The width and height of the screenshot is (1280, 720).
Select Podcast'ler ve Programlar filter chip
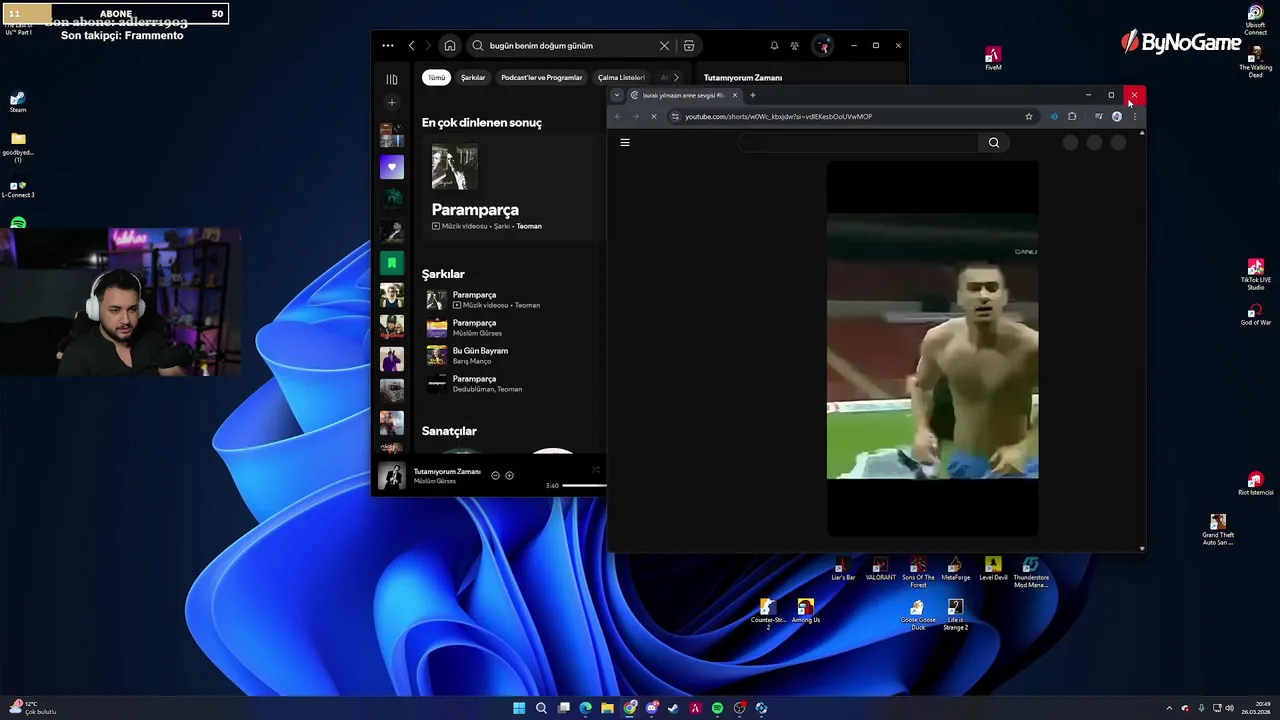pyautogui.click(x=541, y=77)
